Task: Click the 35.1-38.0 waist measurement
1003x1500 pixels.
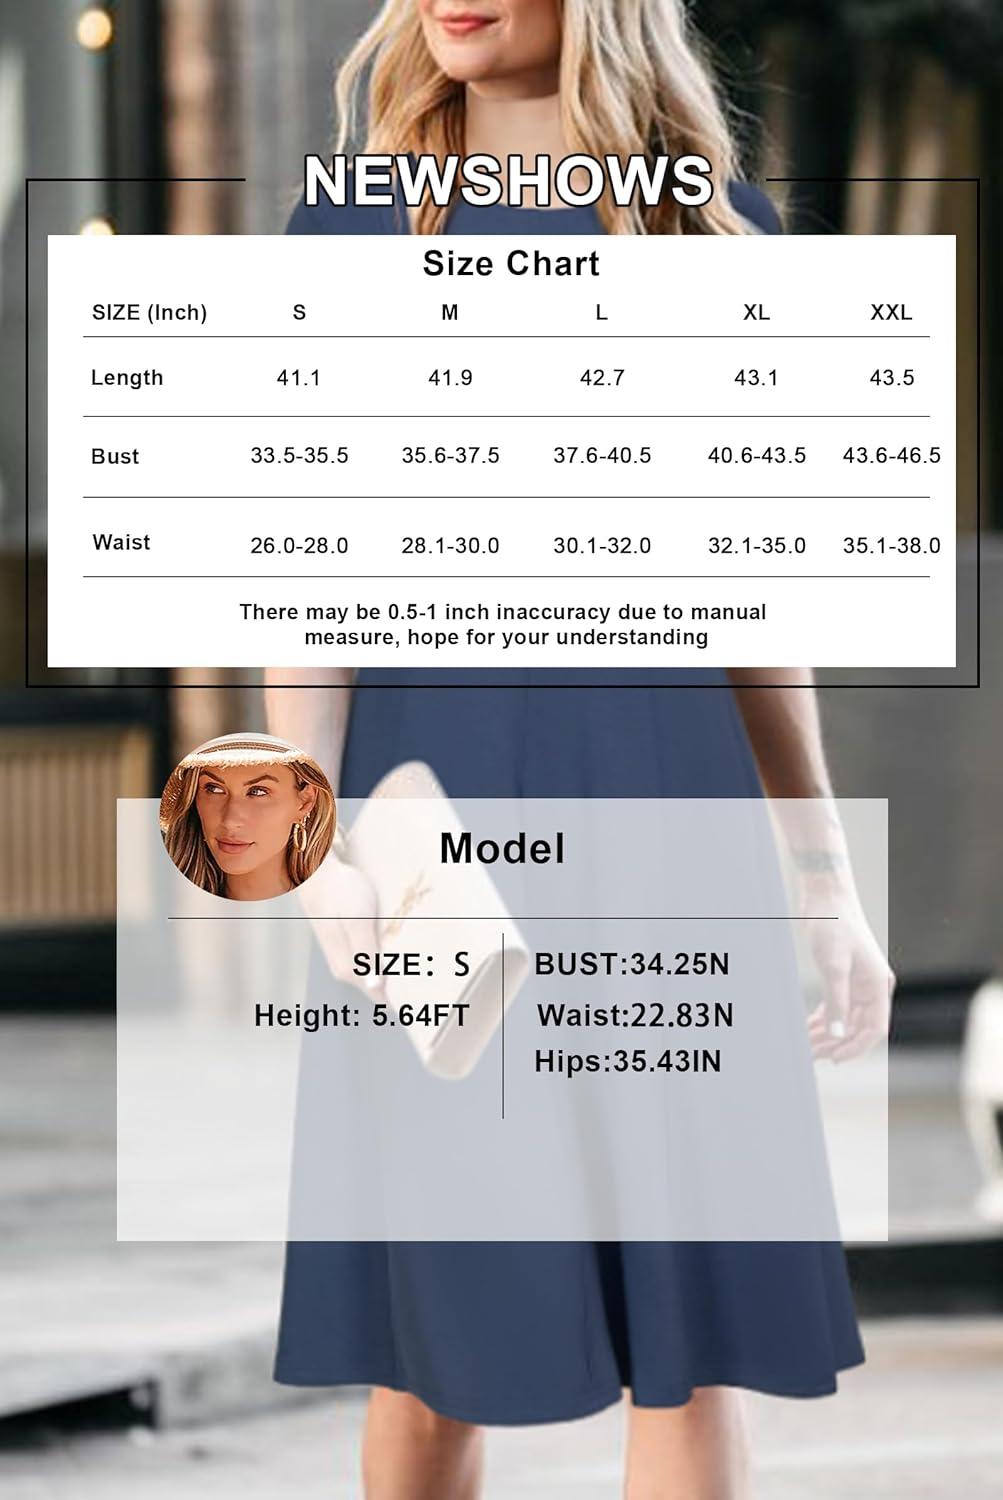Action: [x=891, y=546]
